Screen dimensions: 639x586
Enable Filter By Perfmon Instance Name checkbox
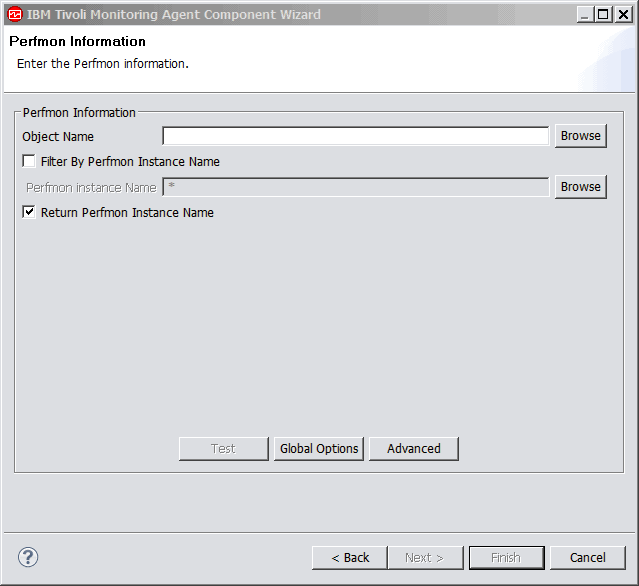click(x=29, y=161)
